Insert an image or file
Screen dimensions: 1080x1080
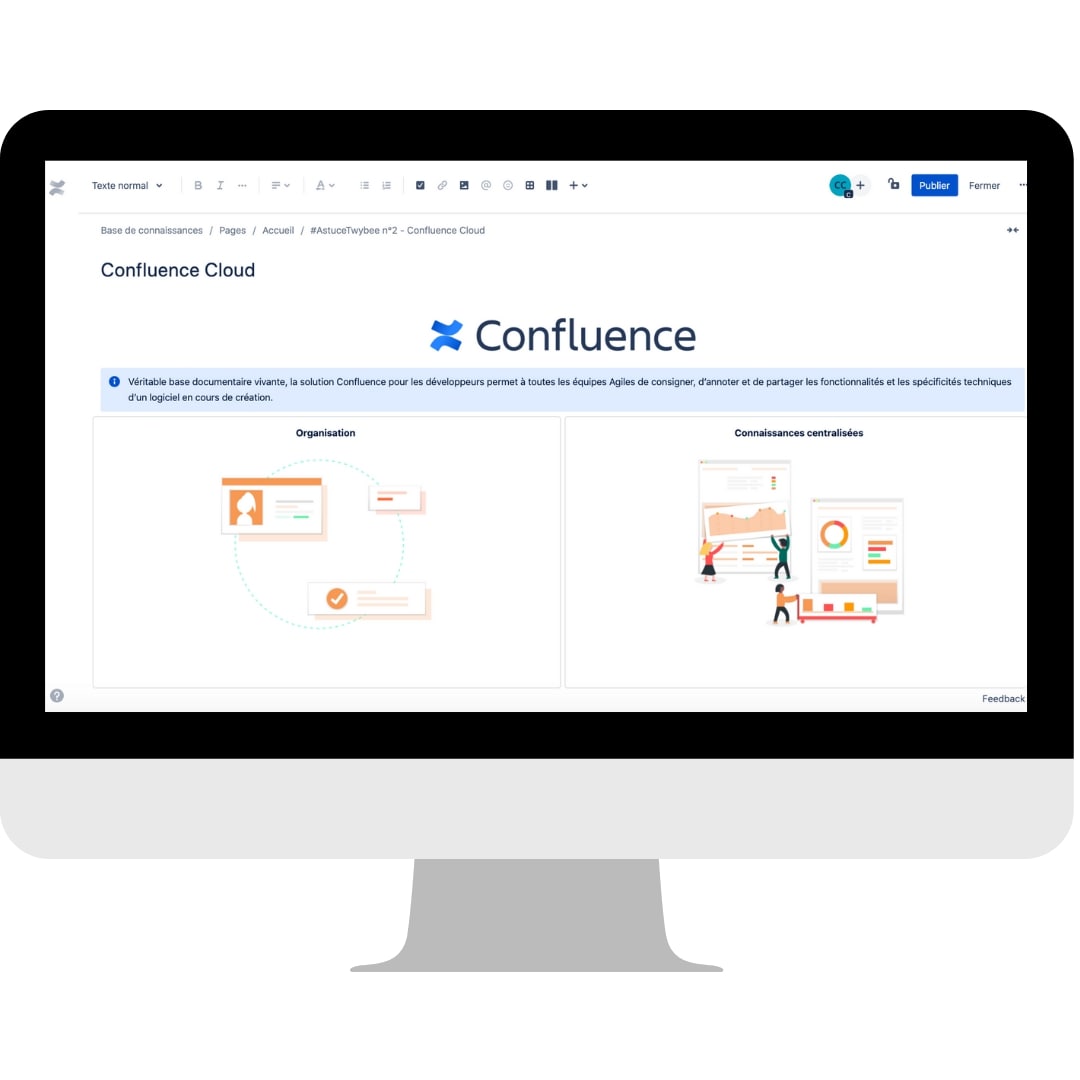point(464,186)
